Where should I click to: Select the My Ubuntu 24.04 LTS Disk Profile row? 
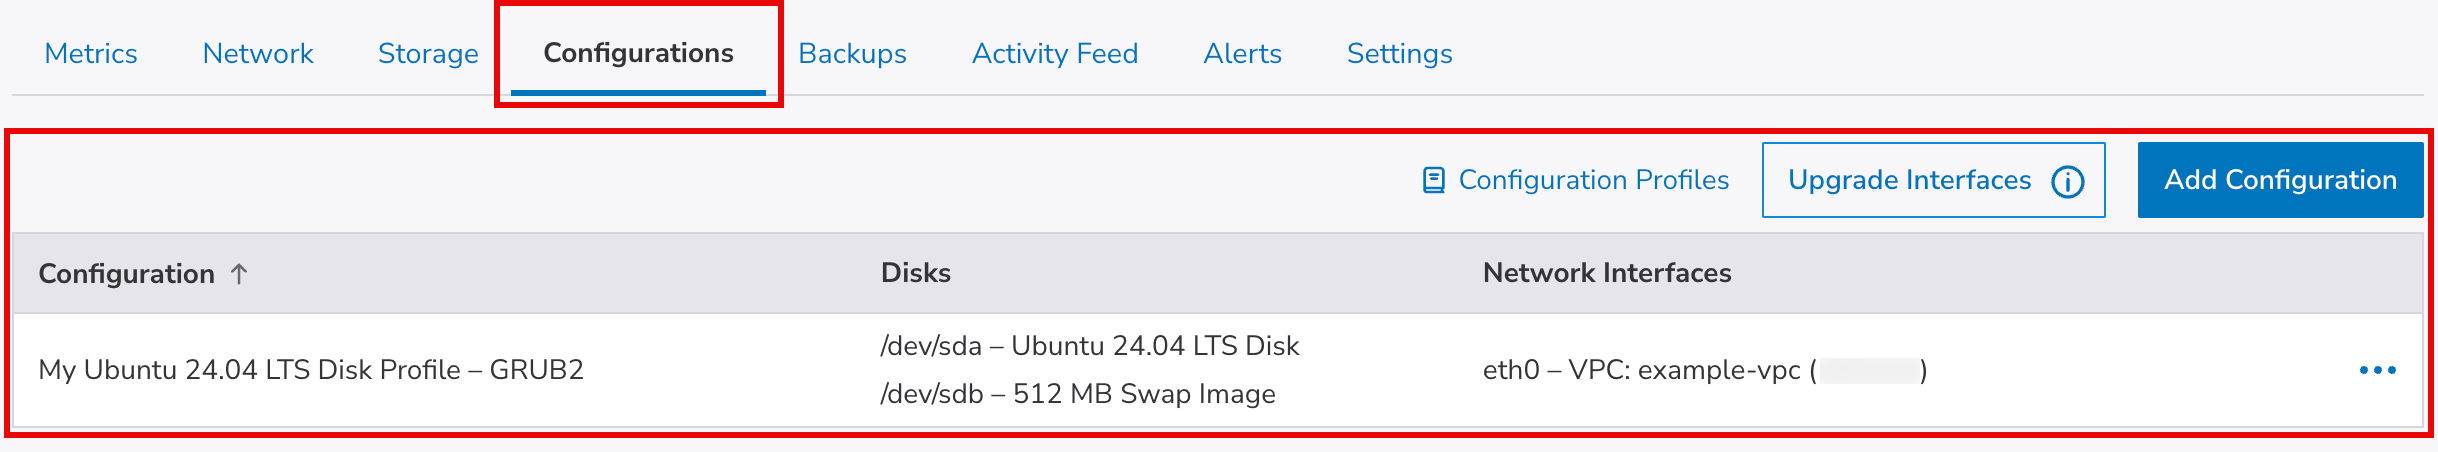[310, 370]
